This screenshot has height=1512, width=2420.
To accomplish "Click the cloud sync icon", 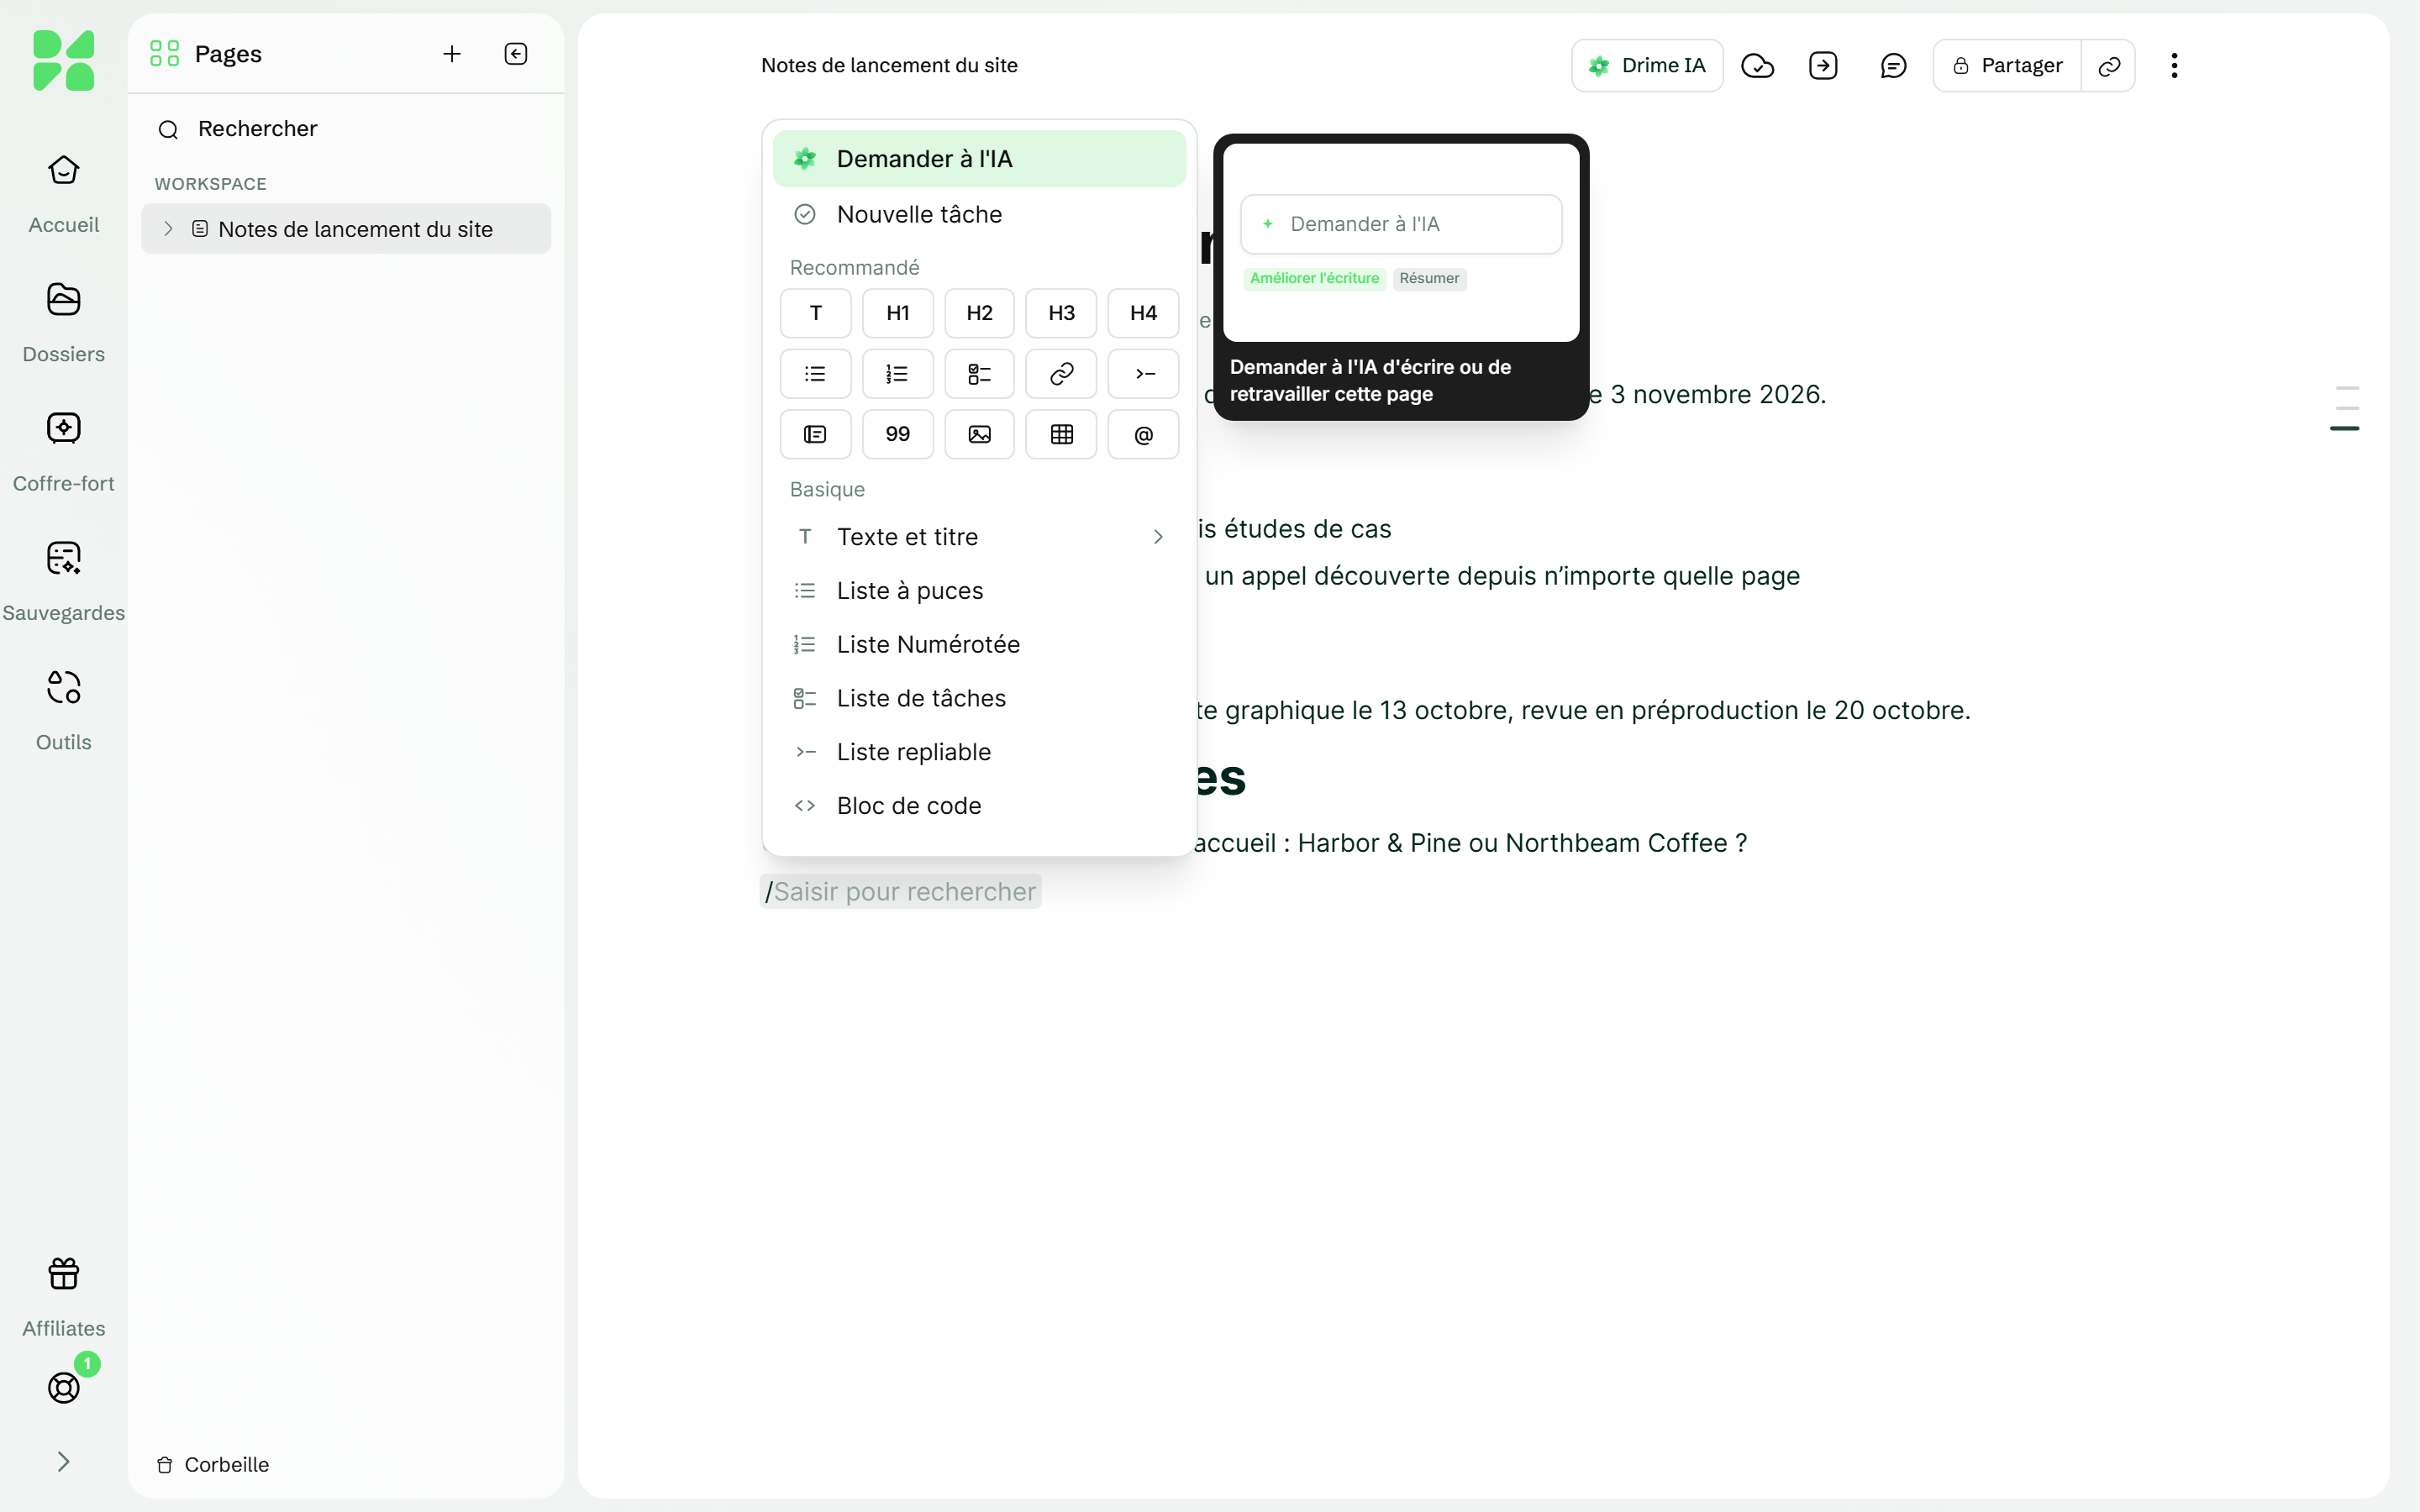I will 1757,66.
